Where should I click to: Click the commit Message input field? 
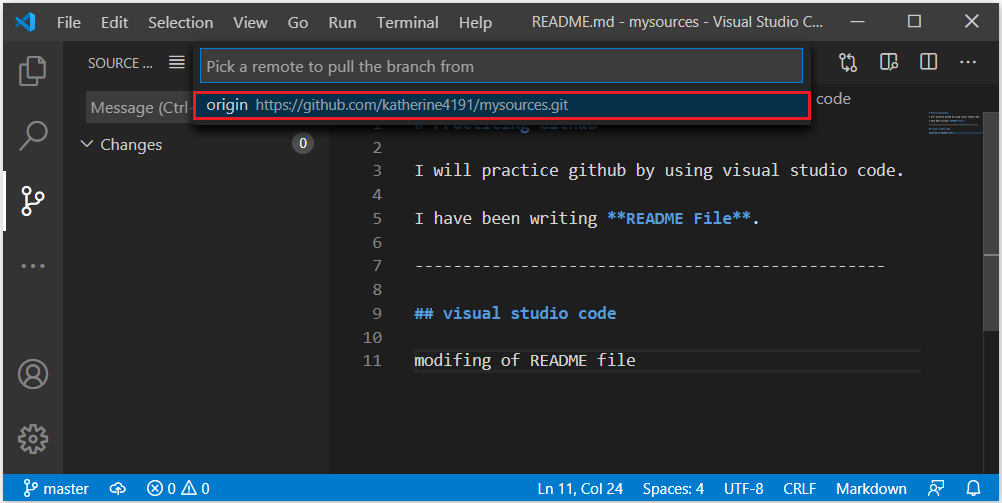click(140, 107)
